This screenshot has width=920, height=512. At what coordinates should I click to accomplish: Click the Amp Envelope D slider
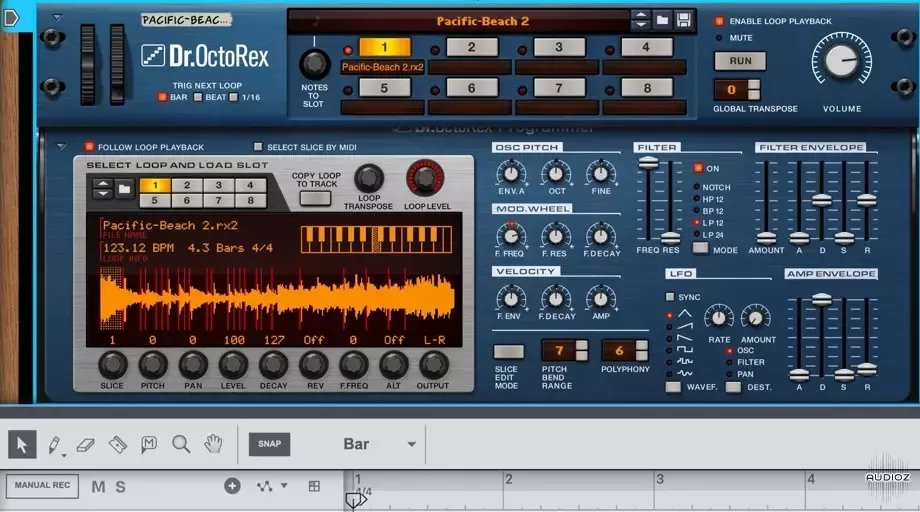(x=821, y=300)
